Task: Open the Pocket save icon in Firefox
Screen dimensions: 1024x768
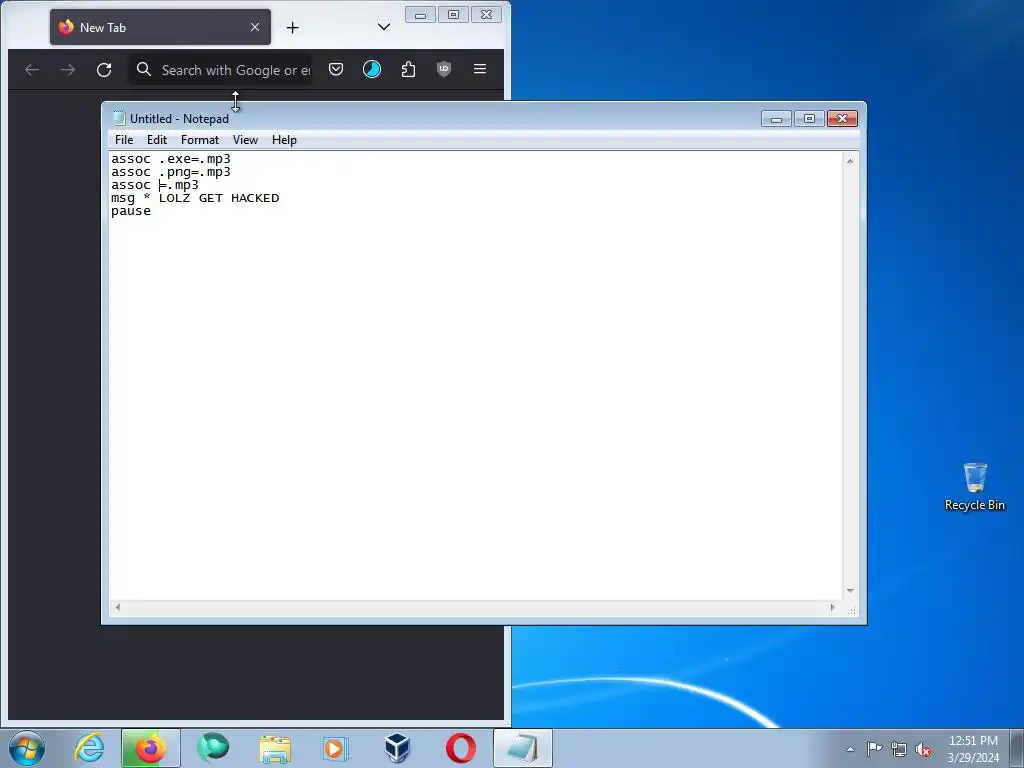Action: 336,69
